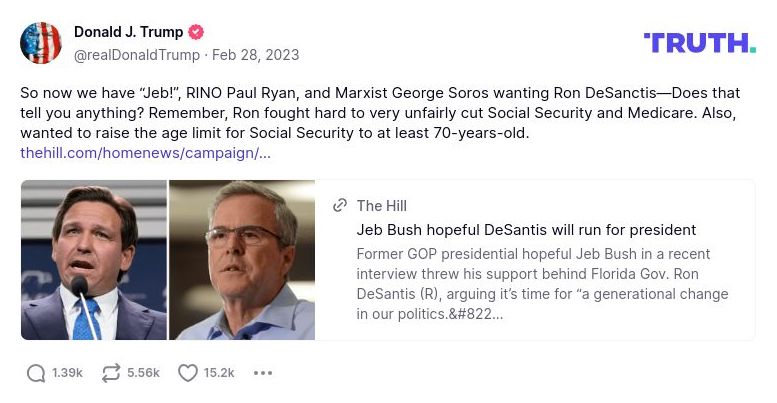This screenshot has width=777, height=403.
Task: Click the ReTruth arrows icon
Action: 110,373
